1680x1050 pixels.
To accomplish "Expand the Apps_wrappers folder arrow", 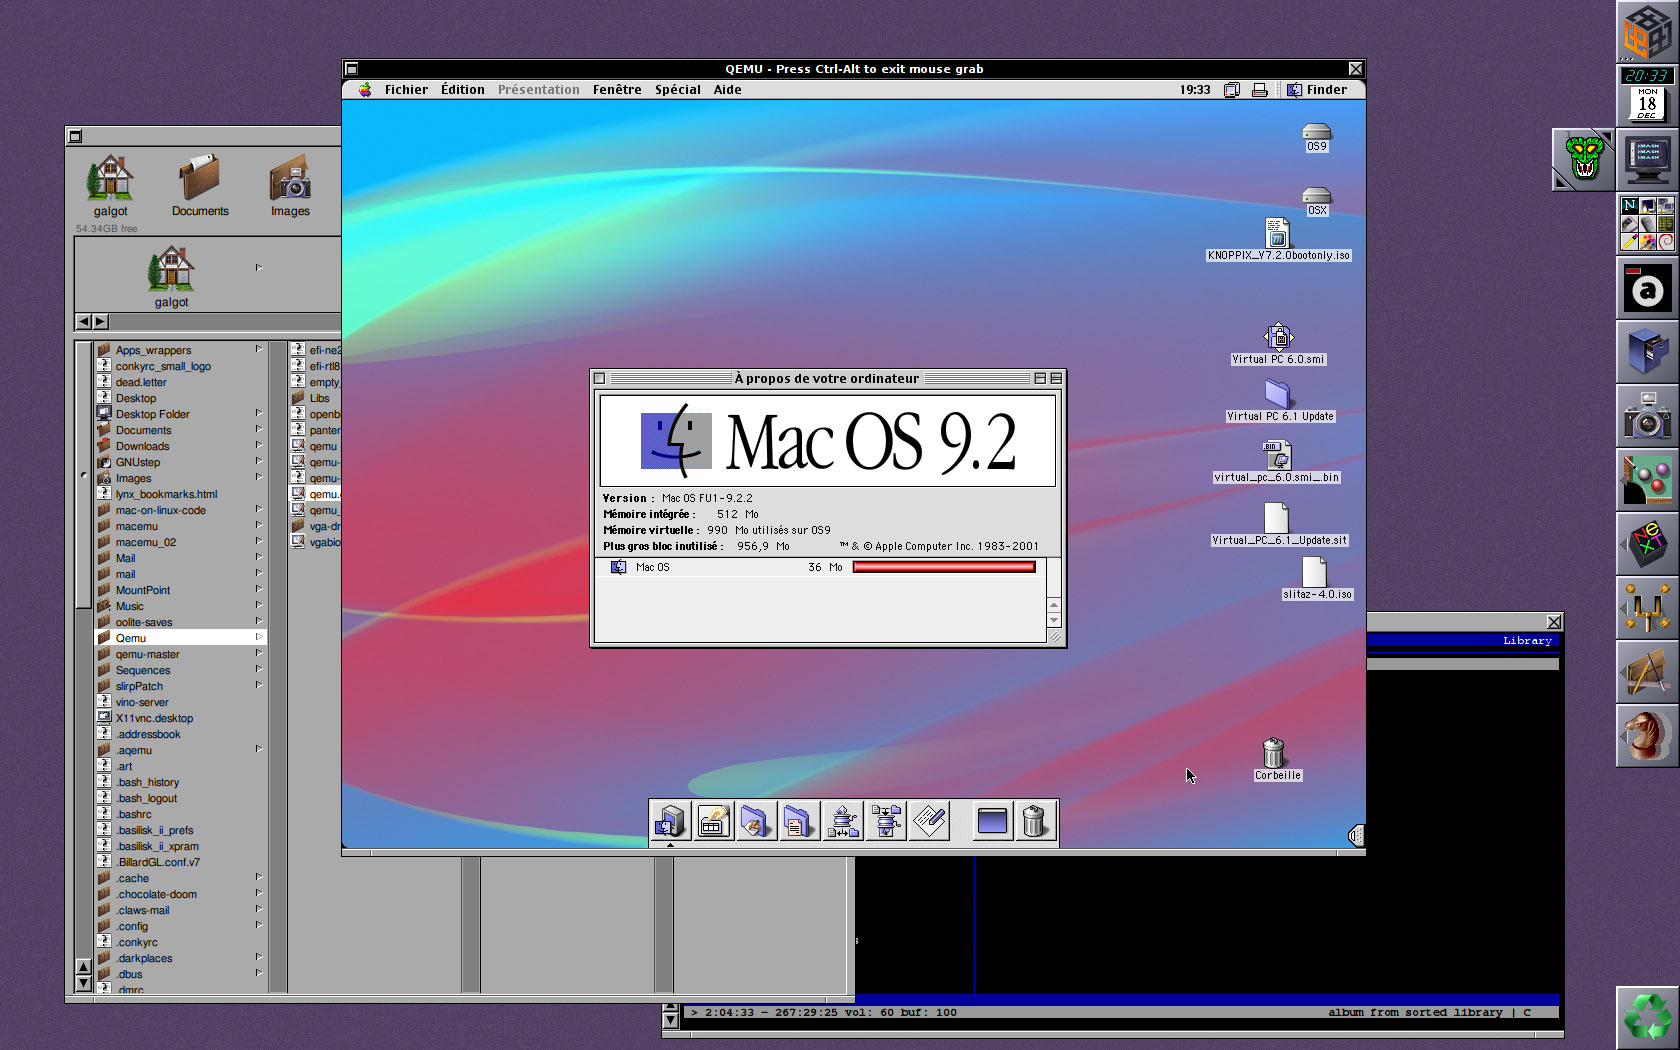I will coord(258,349).
